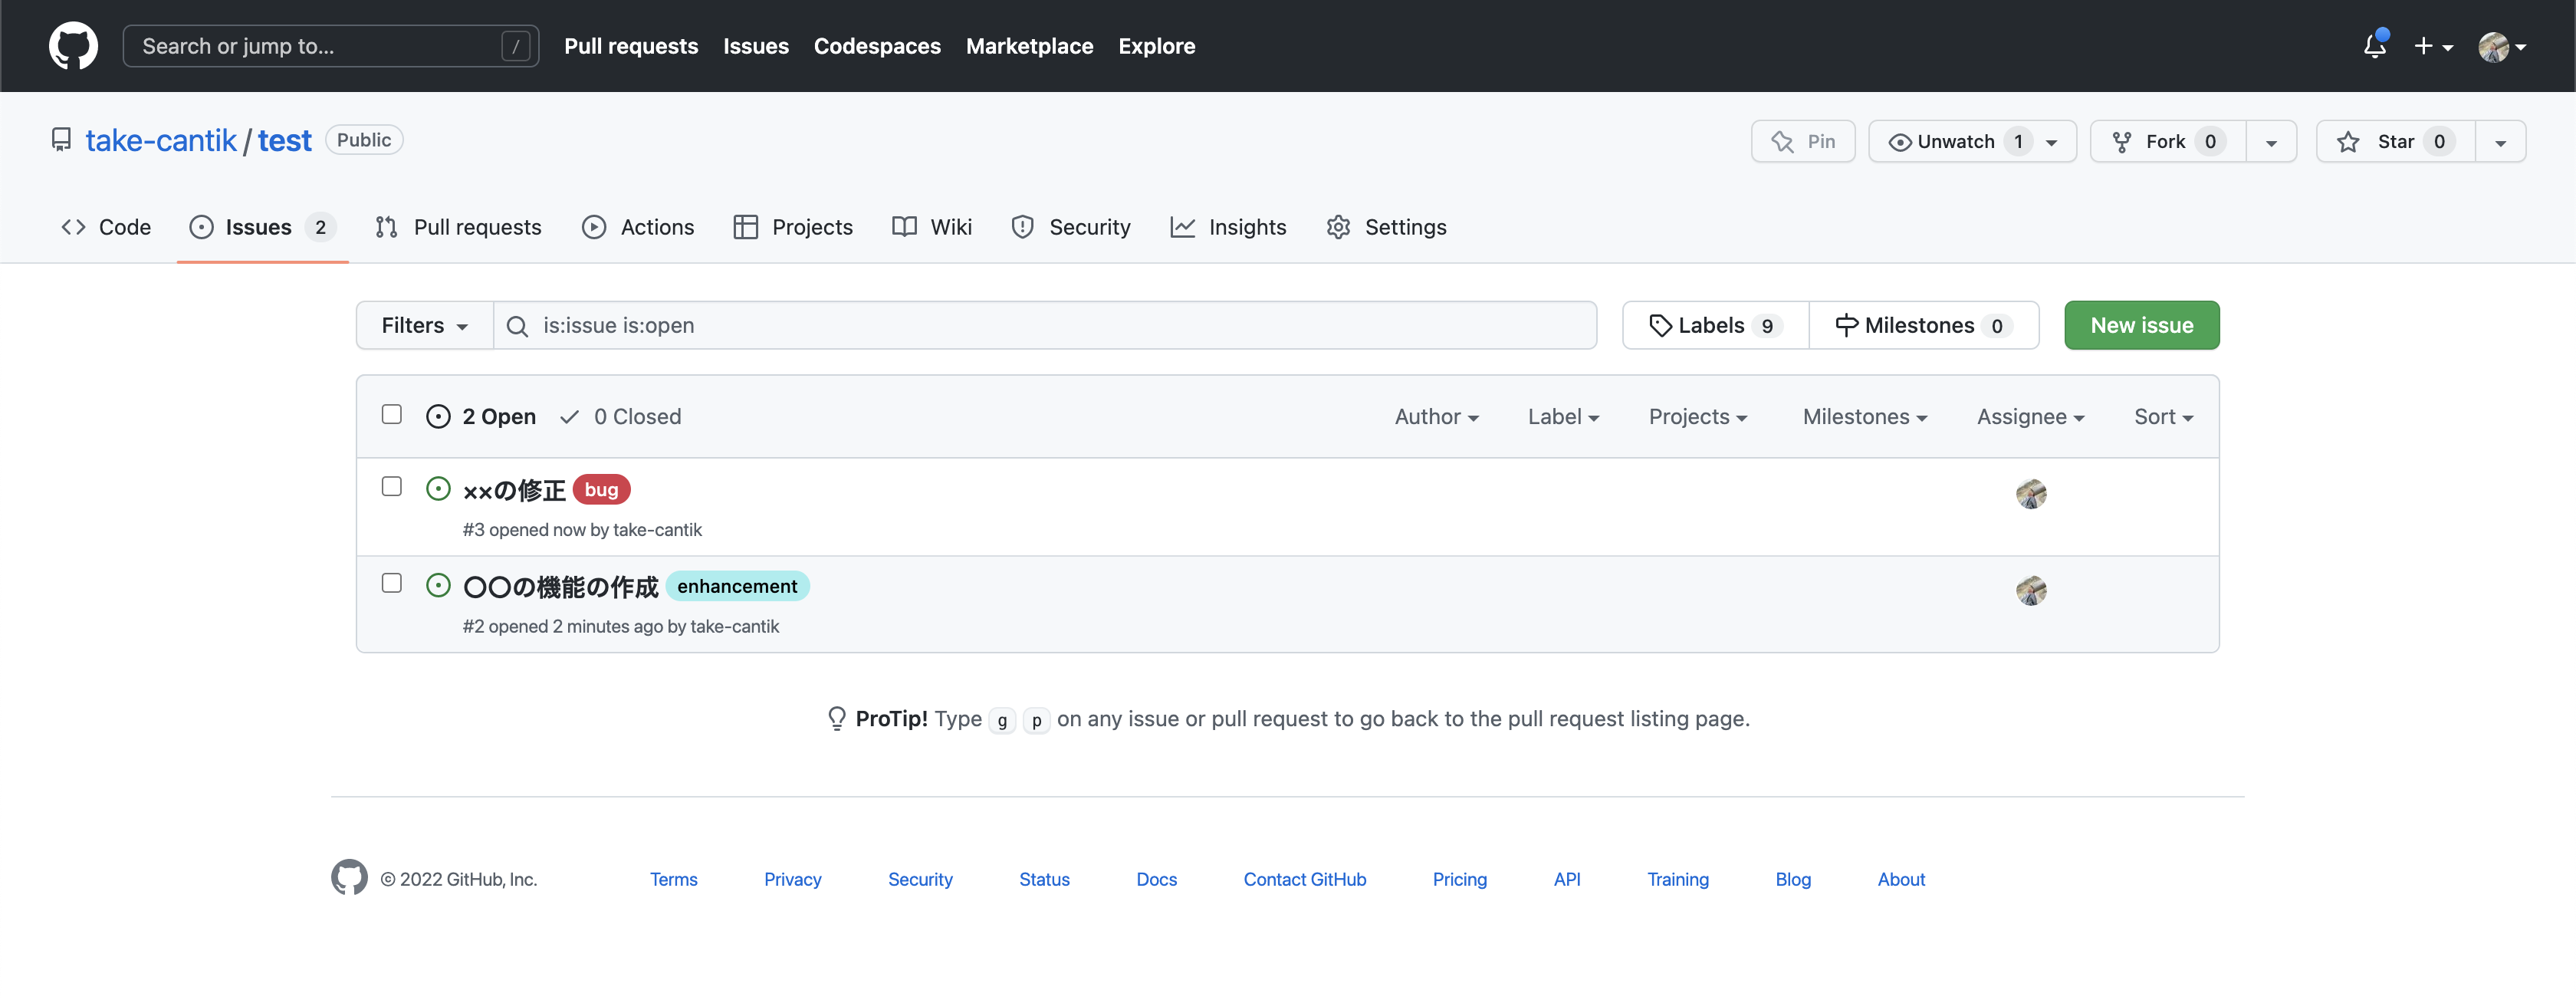Check the select-all issues checkbox
2576x1000 pixels.
tap(392, 413)
